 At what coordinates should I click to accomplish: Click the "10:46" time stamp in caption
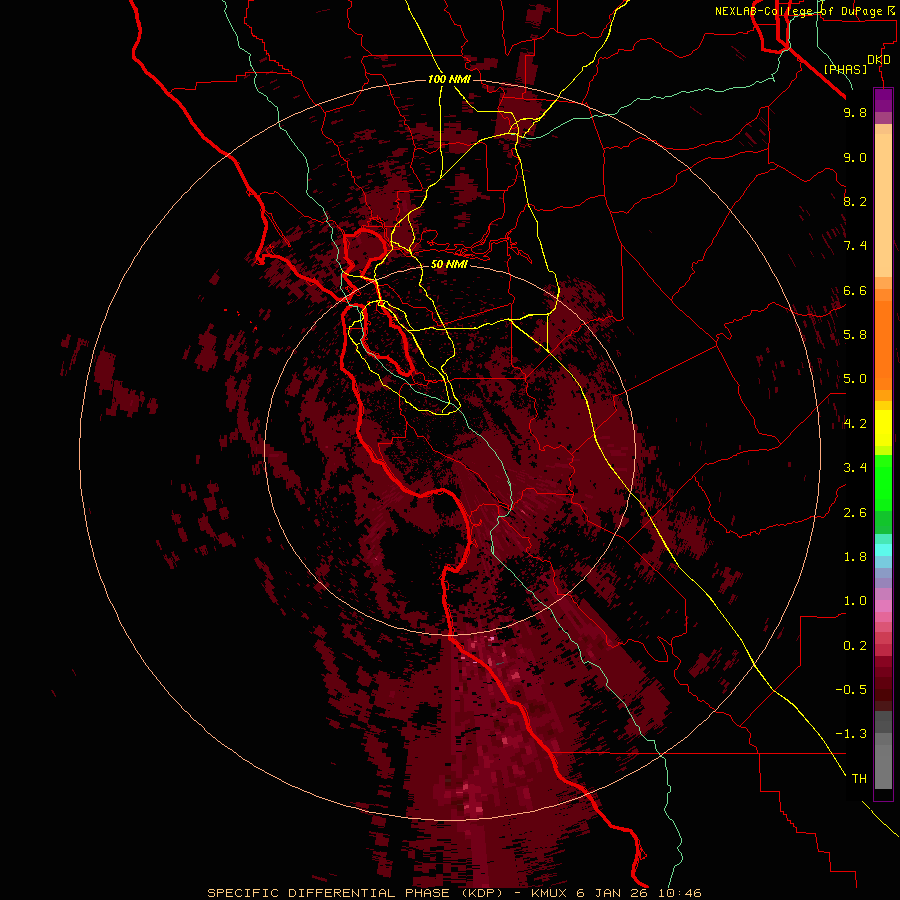click(x=680, y=893)
